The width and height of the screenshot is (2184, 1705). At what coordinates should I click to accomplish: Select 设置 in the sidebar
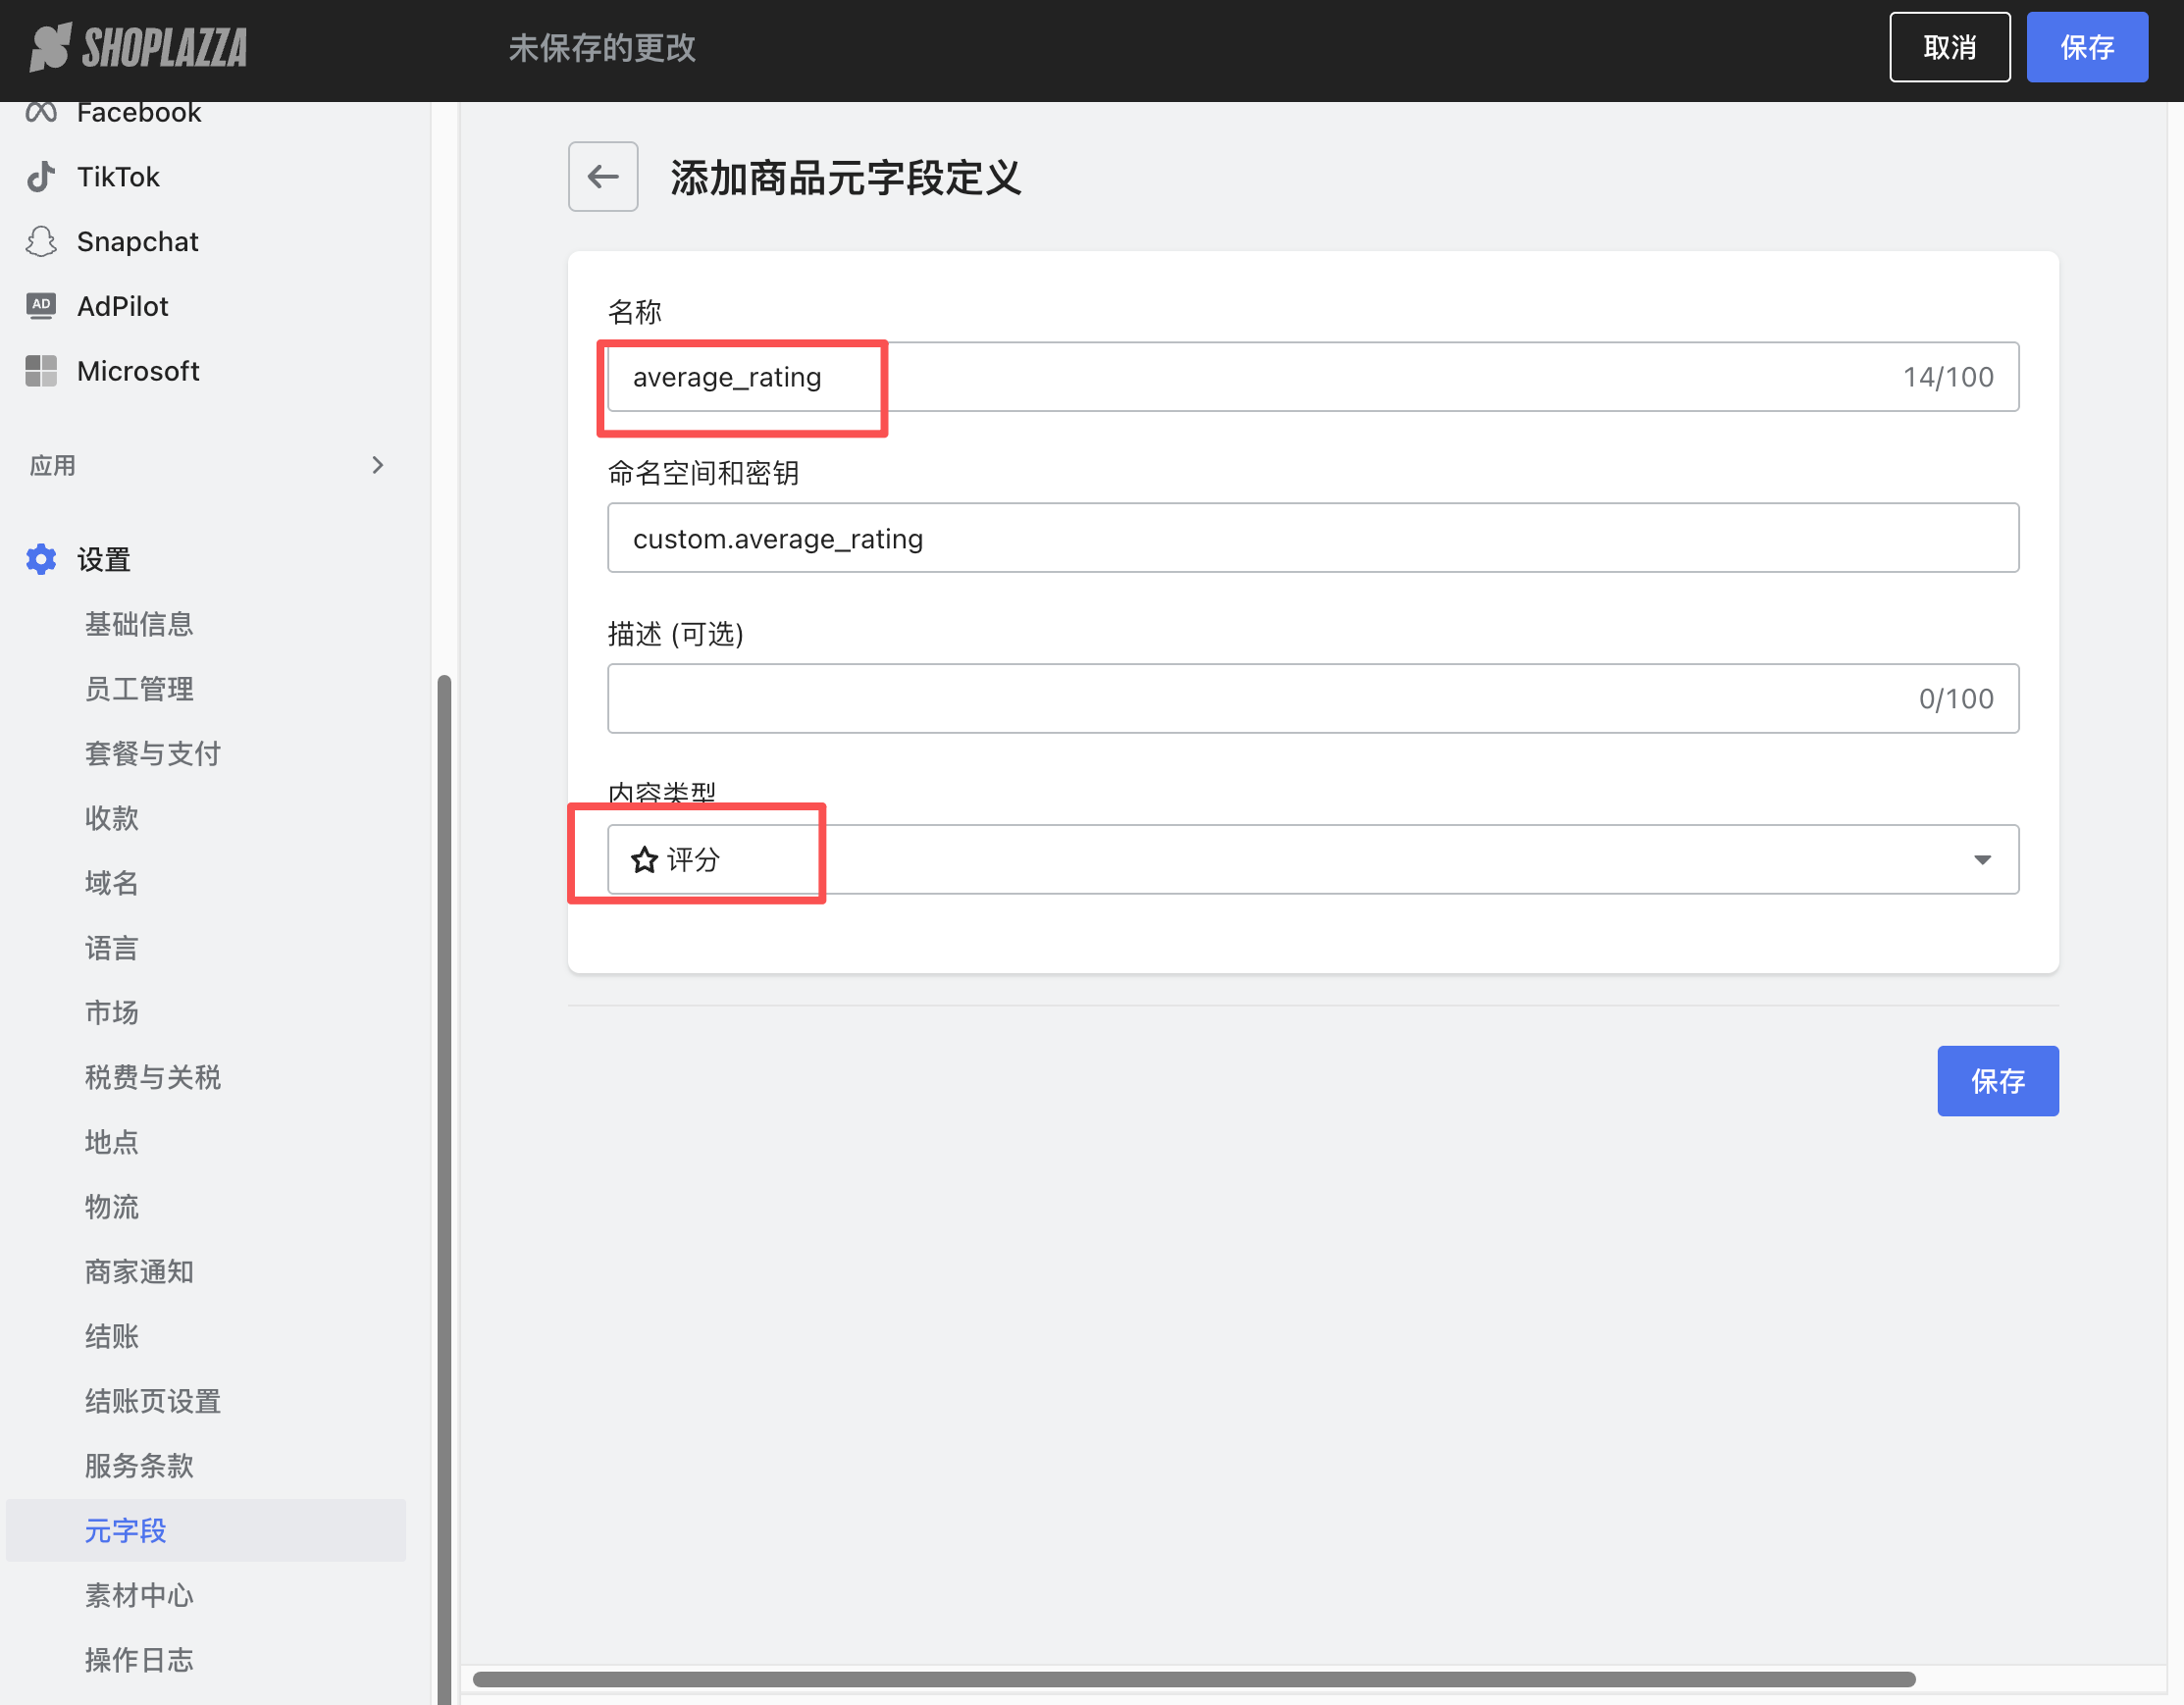[x=104, y=559]
